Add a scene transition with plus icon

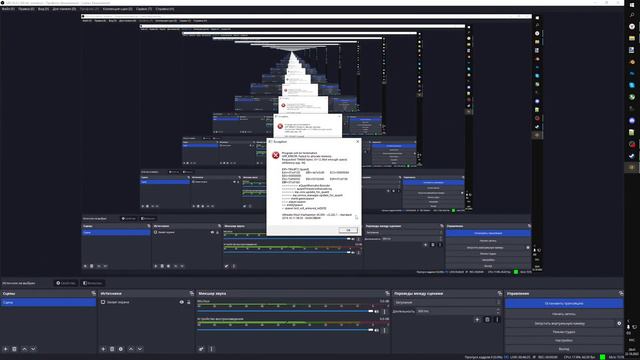click(477, 320)
